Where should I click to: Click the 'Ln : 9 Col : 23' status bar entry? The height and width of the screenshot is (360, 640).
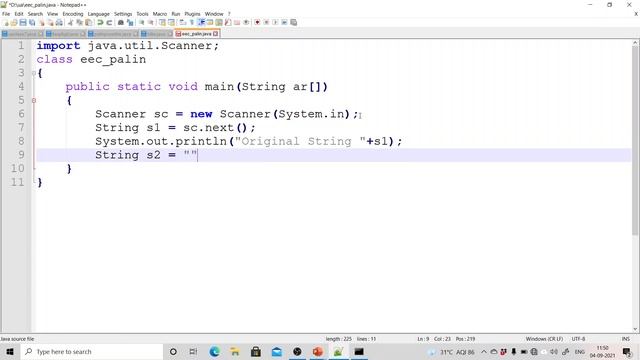435,339
